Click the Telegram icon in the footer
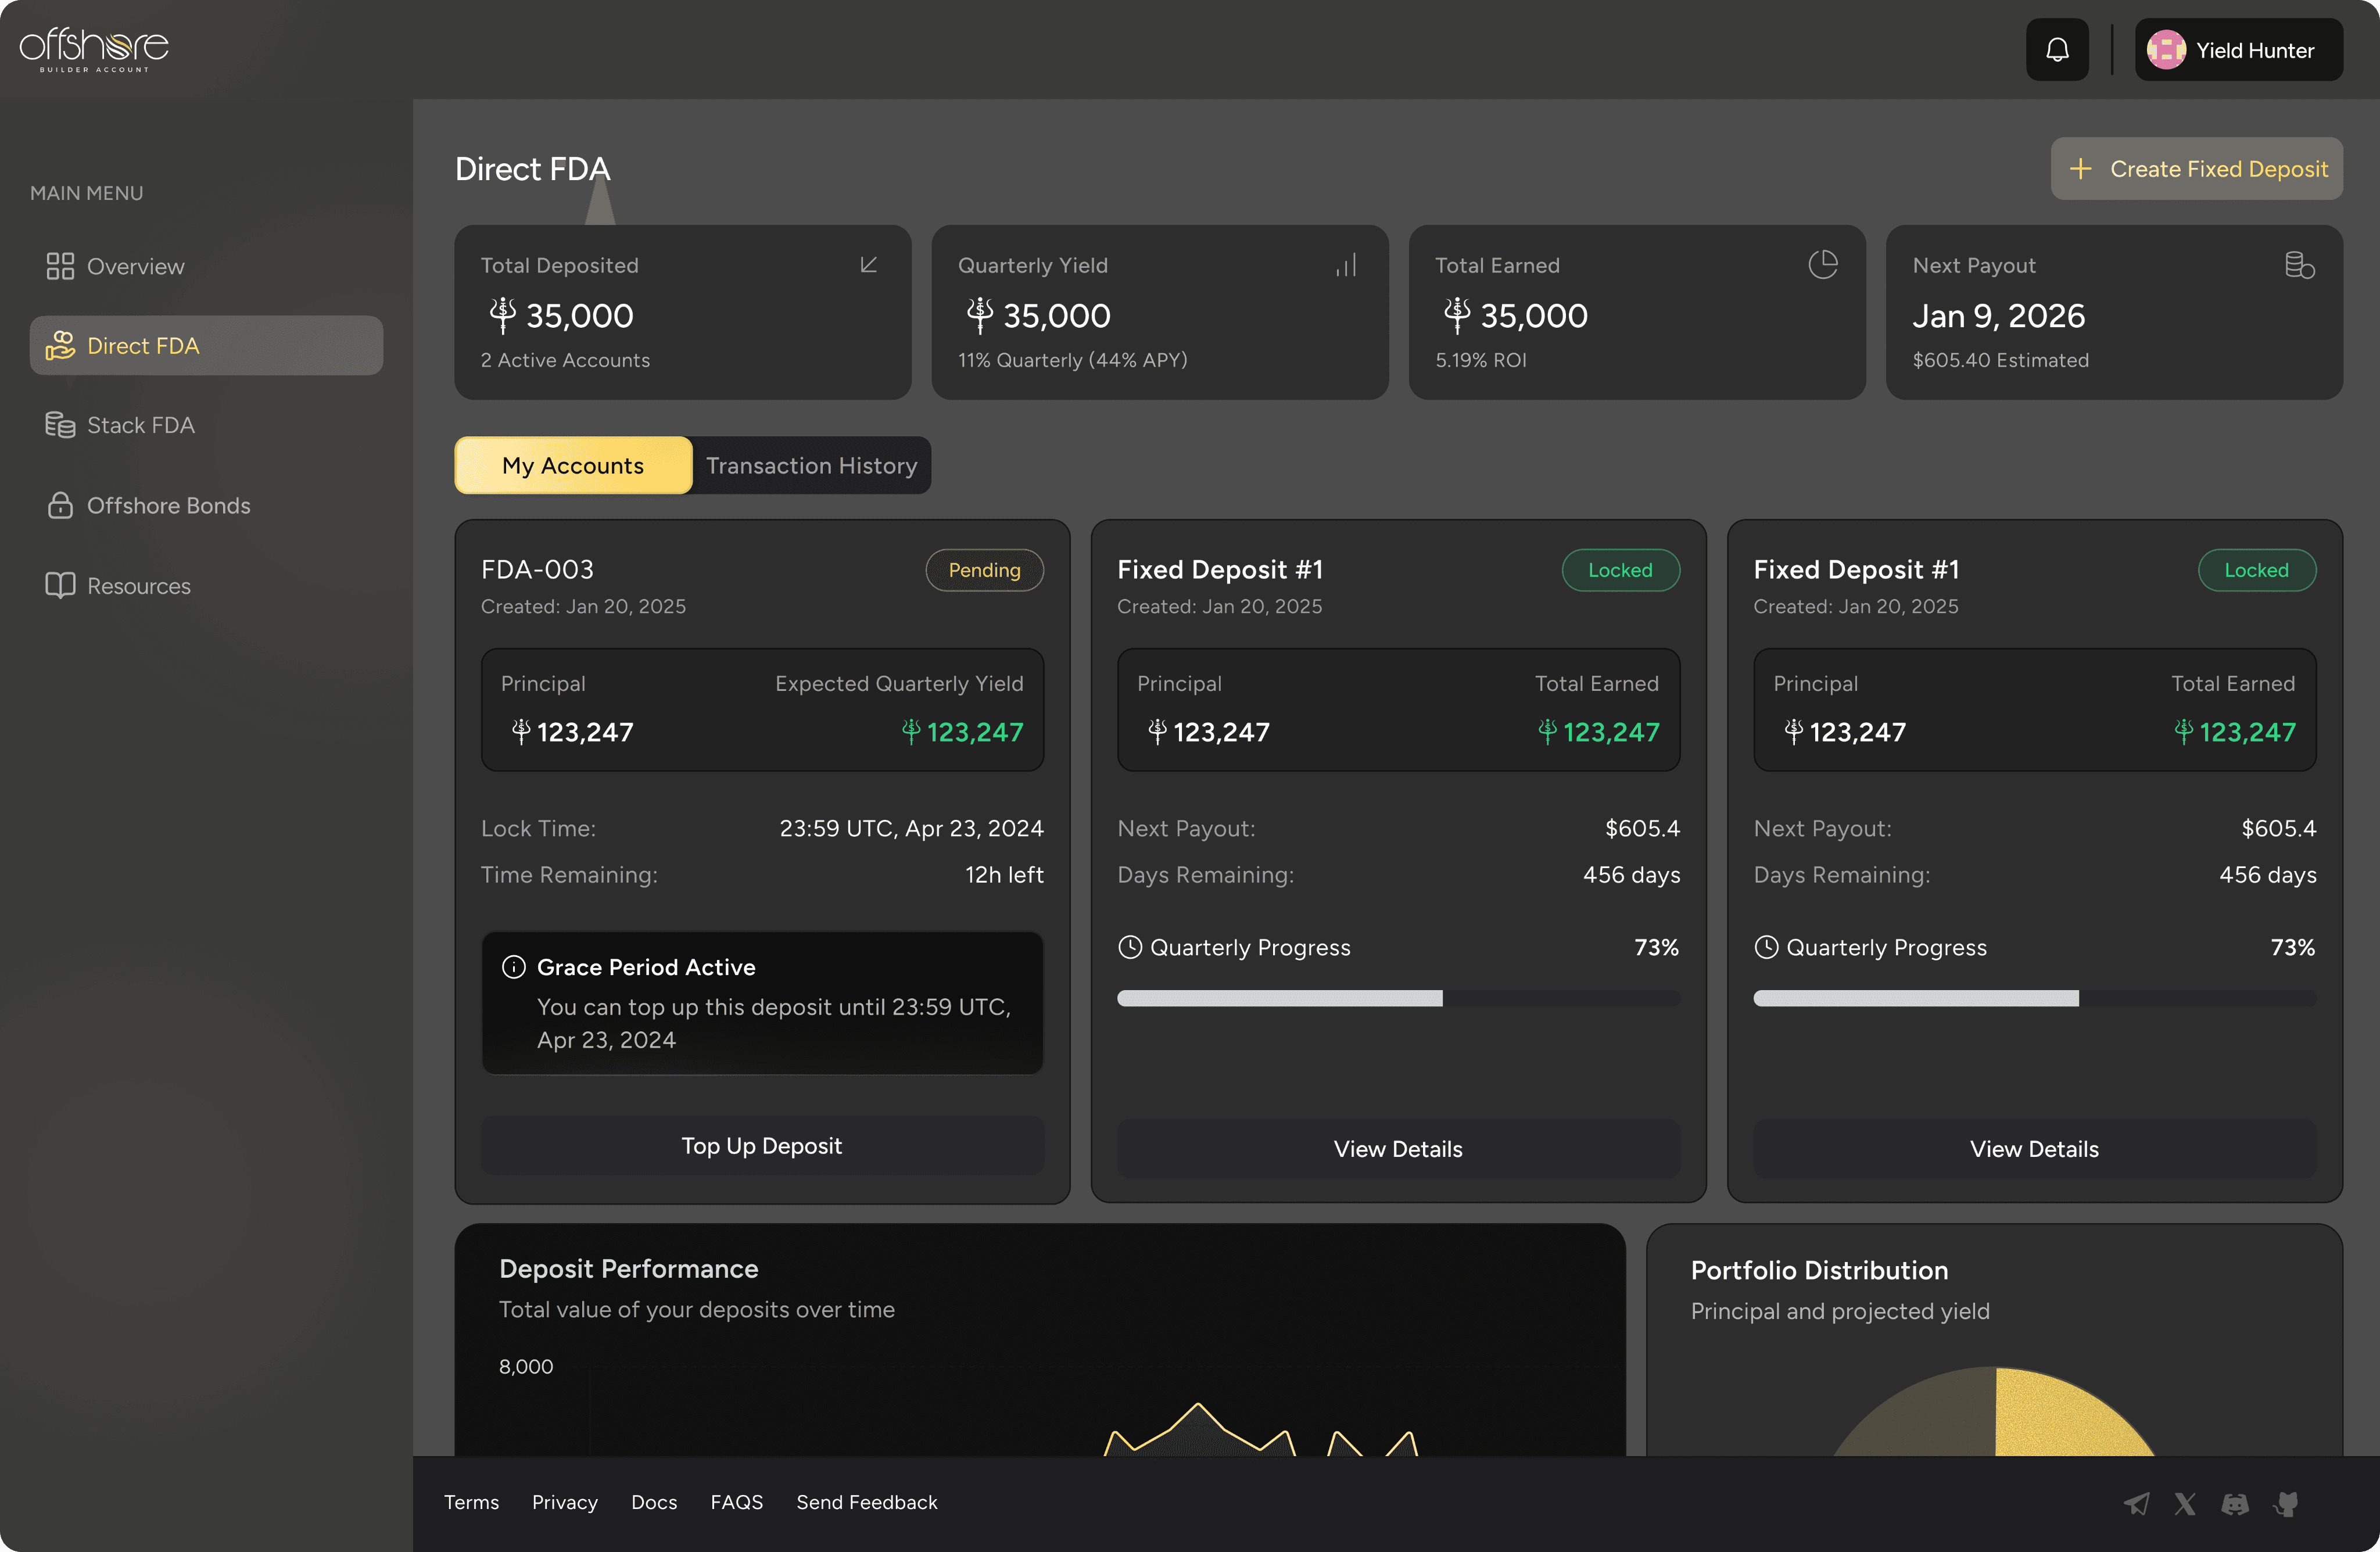Viewport: 2380px width, 1552px height. pos(2137,1503)
